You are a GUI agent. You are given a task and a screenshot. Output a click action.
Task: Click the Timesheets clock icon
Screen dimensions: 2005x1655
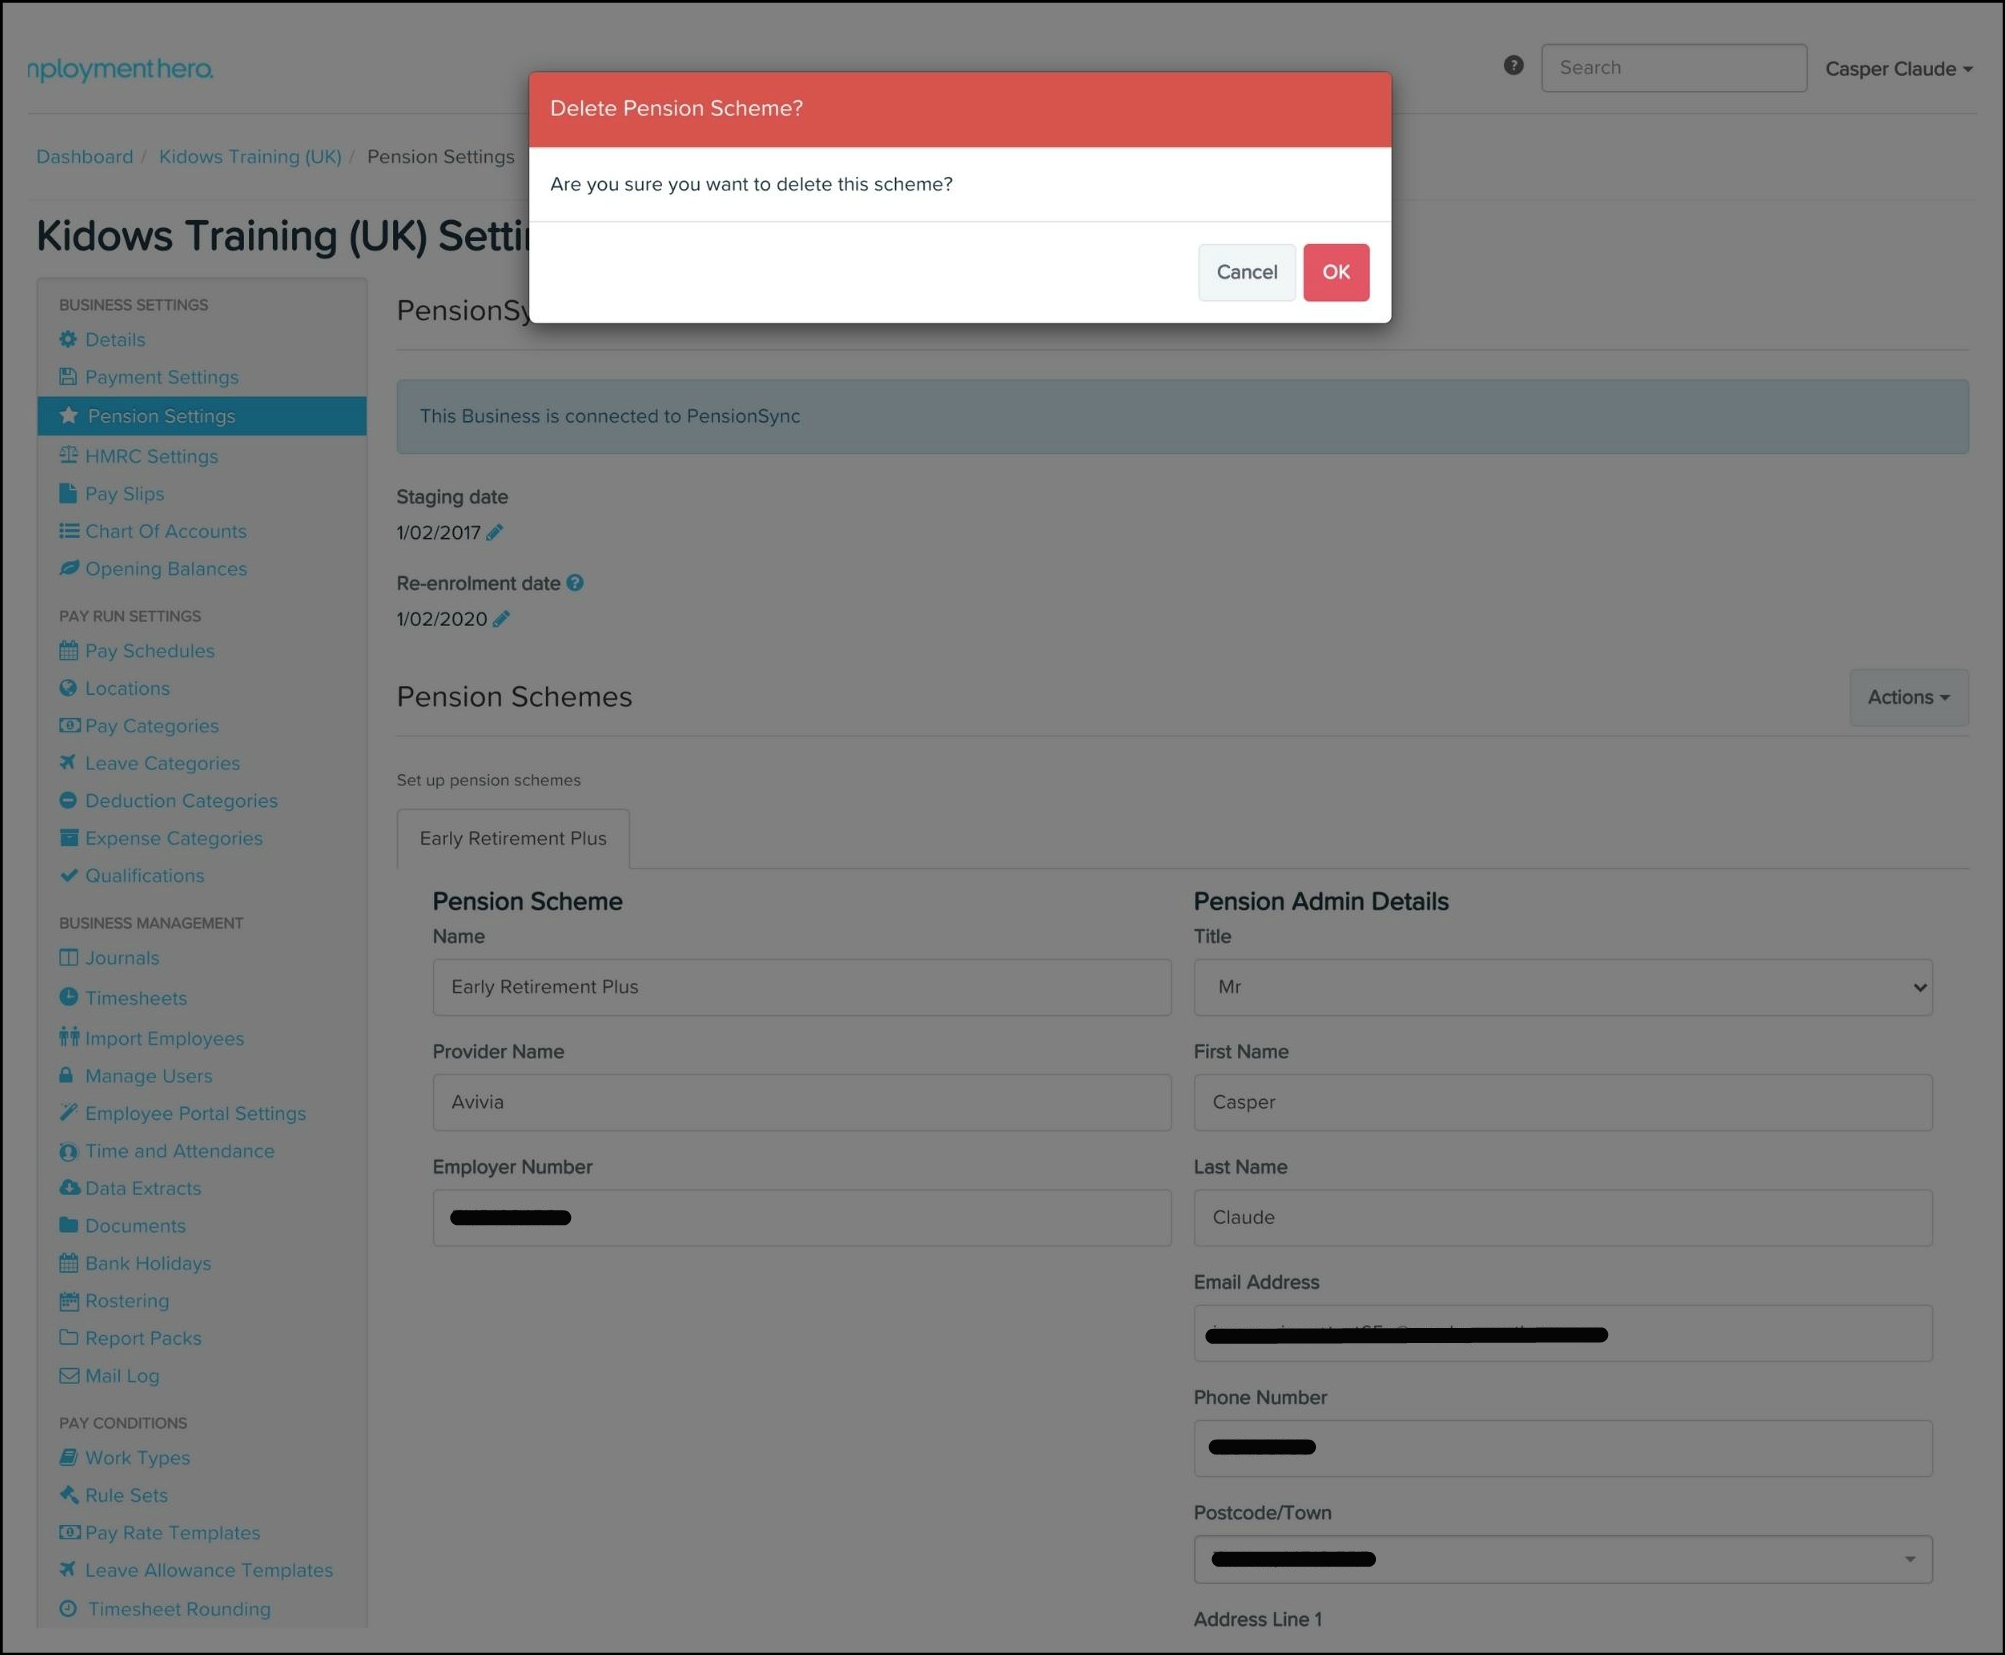pos(68,997)
